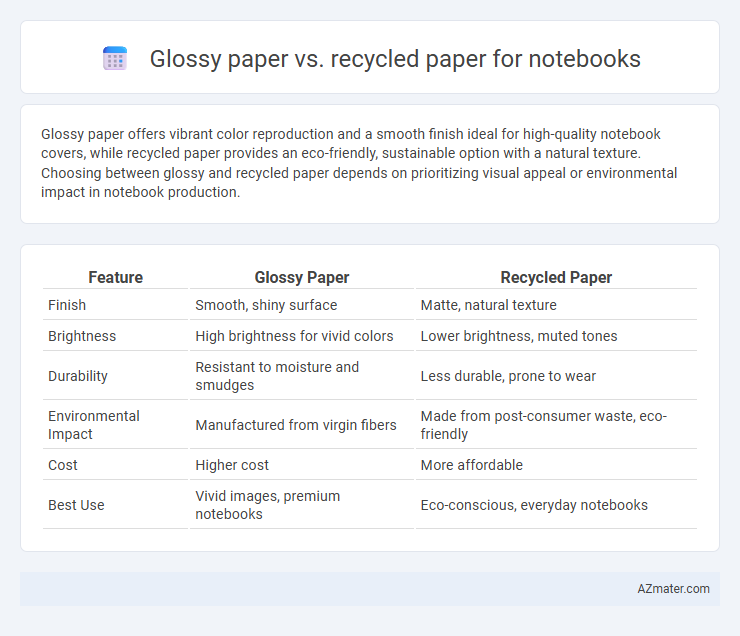Select the 'Glossy Paper' column header
Viewport: 740px width, 636px height.
(302, 277)
